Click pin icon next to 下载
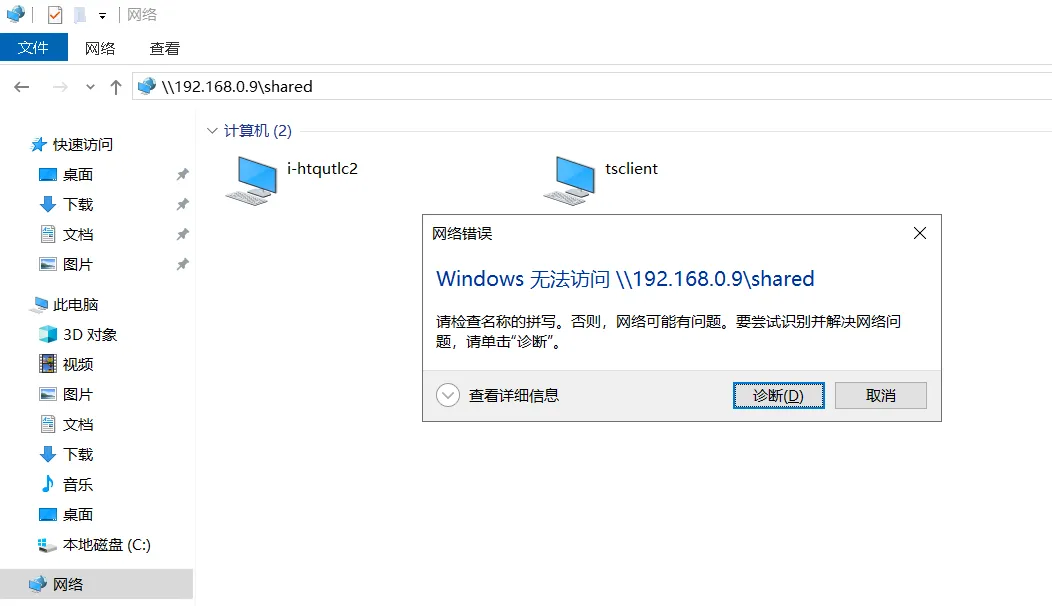Screen dimensions: 1052x606 click(x=182, y=204)
